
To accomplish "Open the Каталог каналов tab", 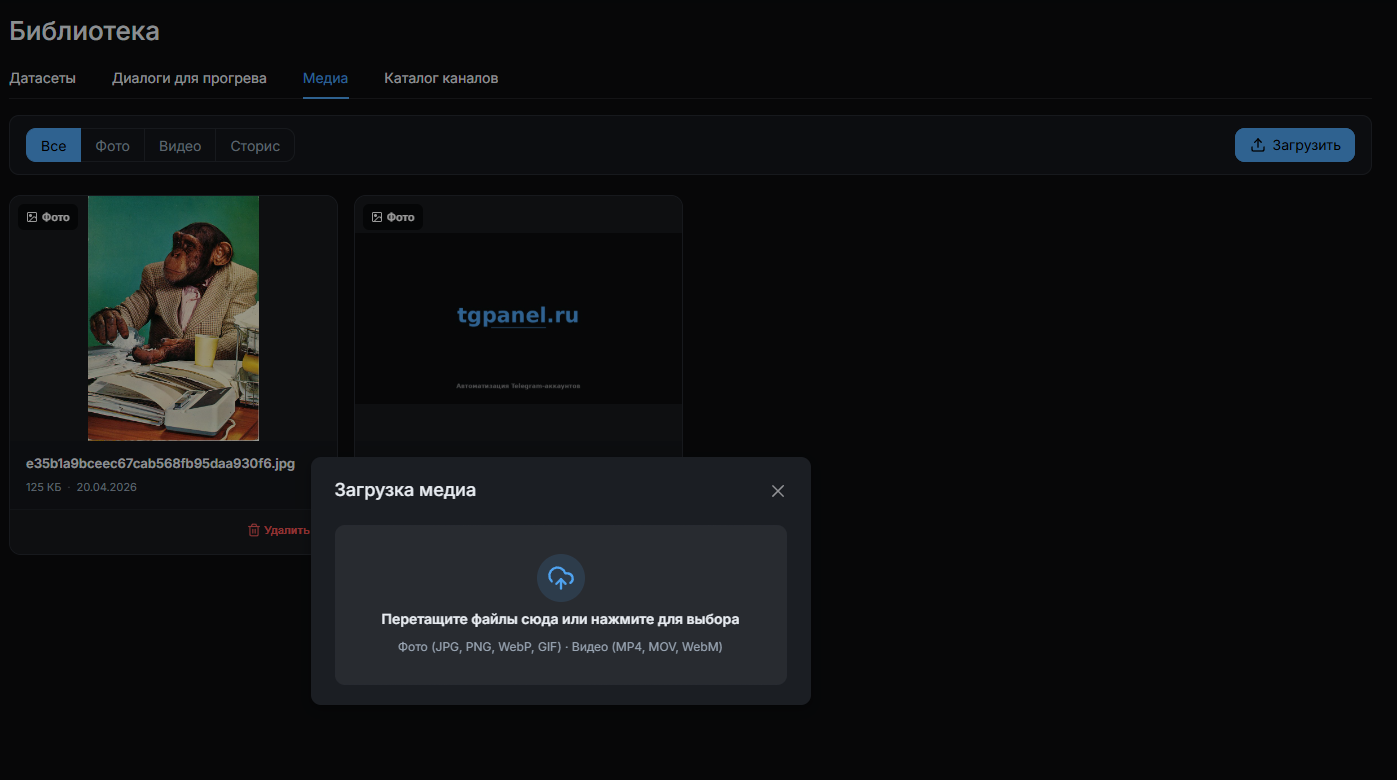I will point(441,78).
